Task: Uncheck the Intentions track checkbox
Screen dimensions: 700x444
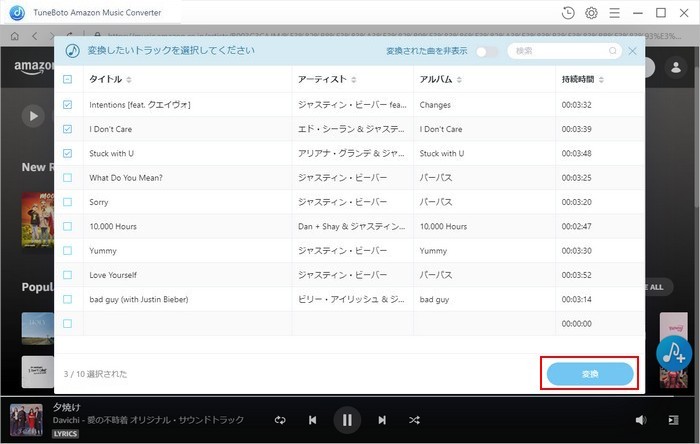Action: tap(67, 104)
